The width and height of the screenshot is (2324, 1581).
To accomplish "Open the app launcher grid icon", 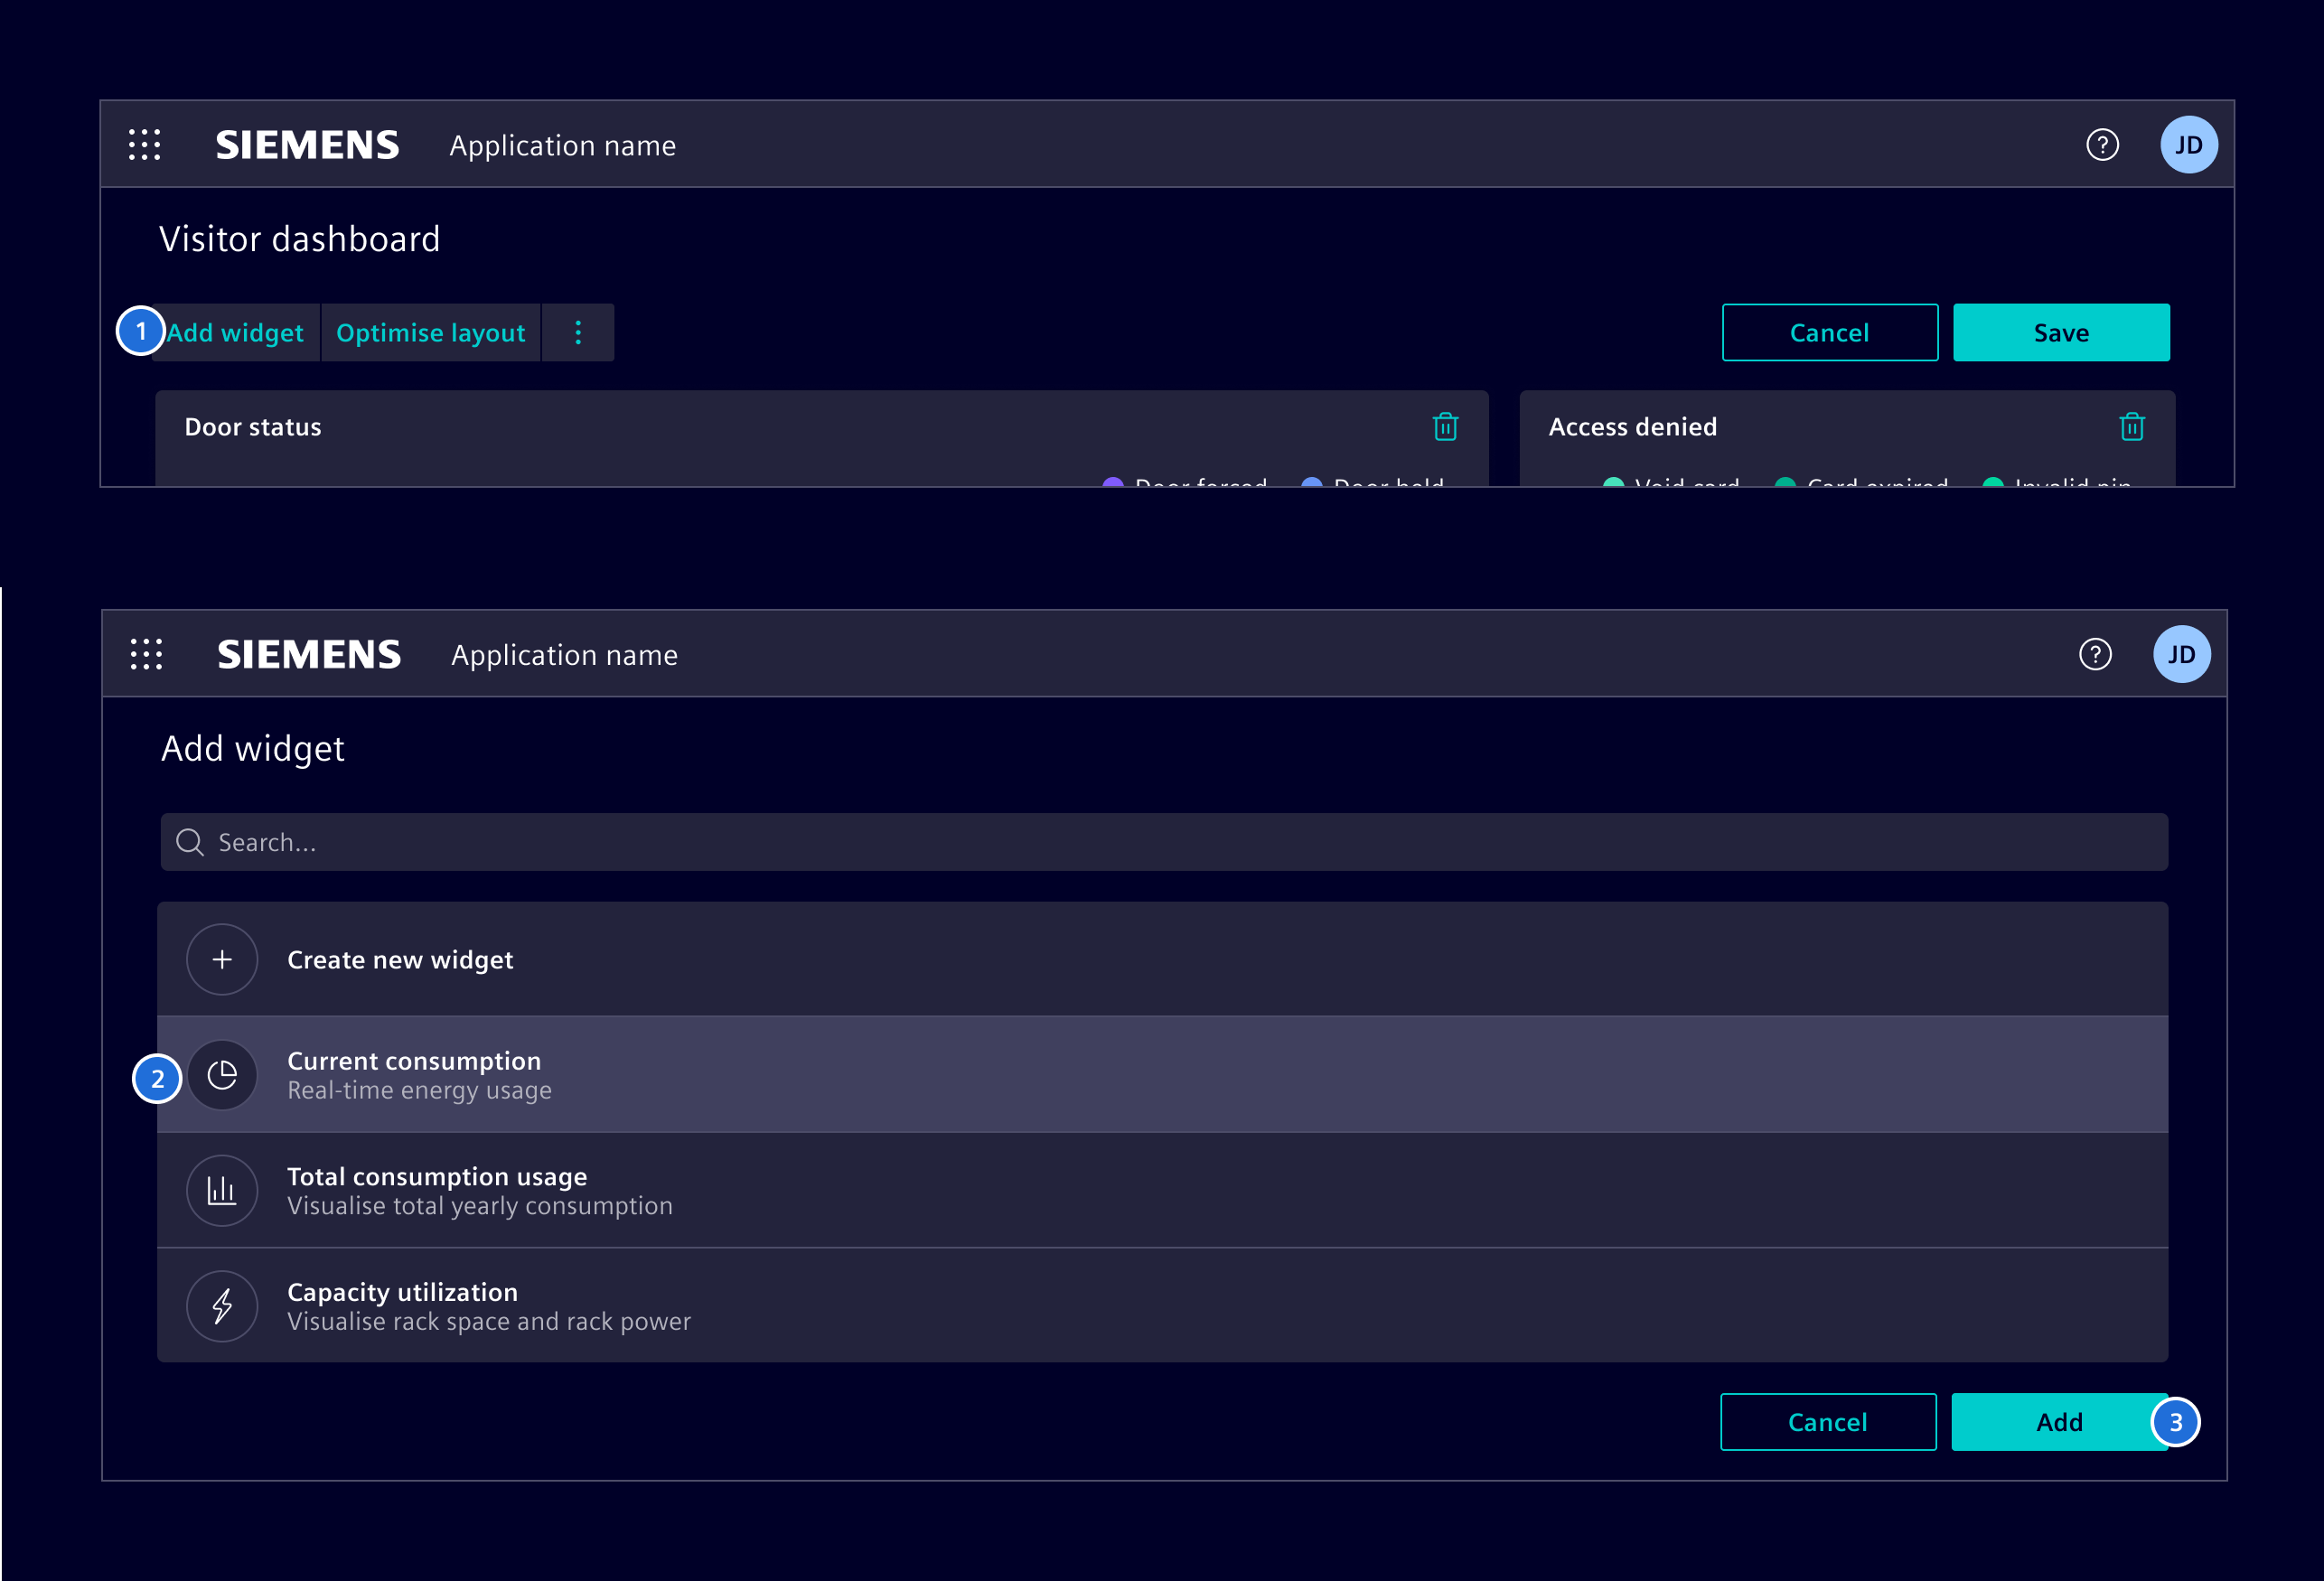I will (x=146, y=144).
